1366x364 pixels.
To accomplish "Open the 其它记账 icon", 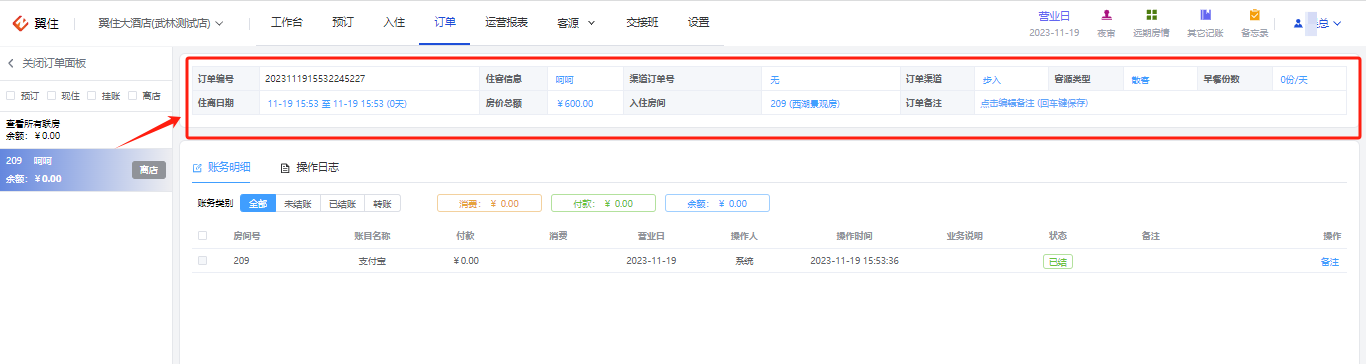I will pyautogui.click(x=1205, y=15).
